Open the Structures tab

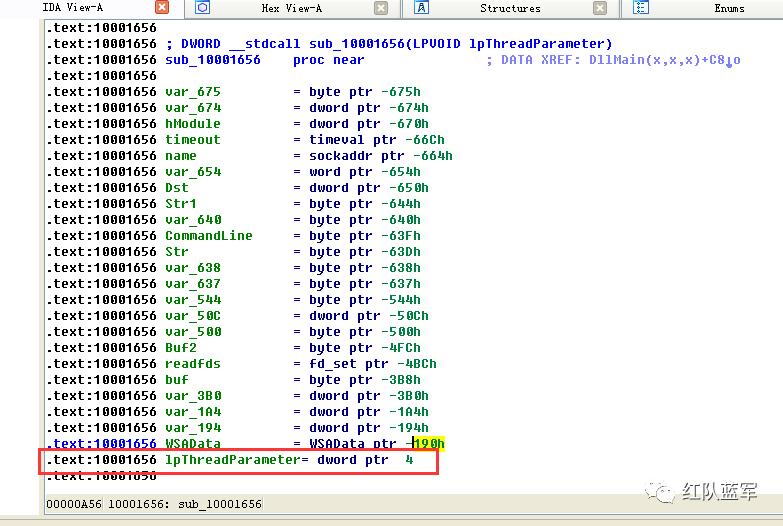(x=510, y=8)
